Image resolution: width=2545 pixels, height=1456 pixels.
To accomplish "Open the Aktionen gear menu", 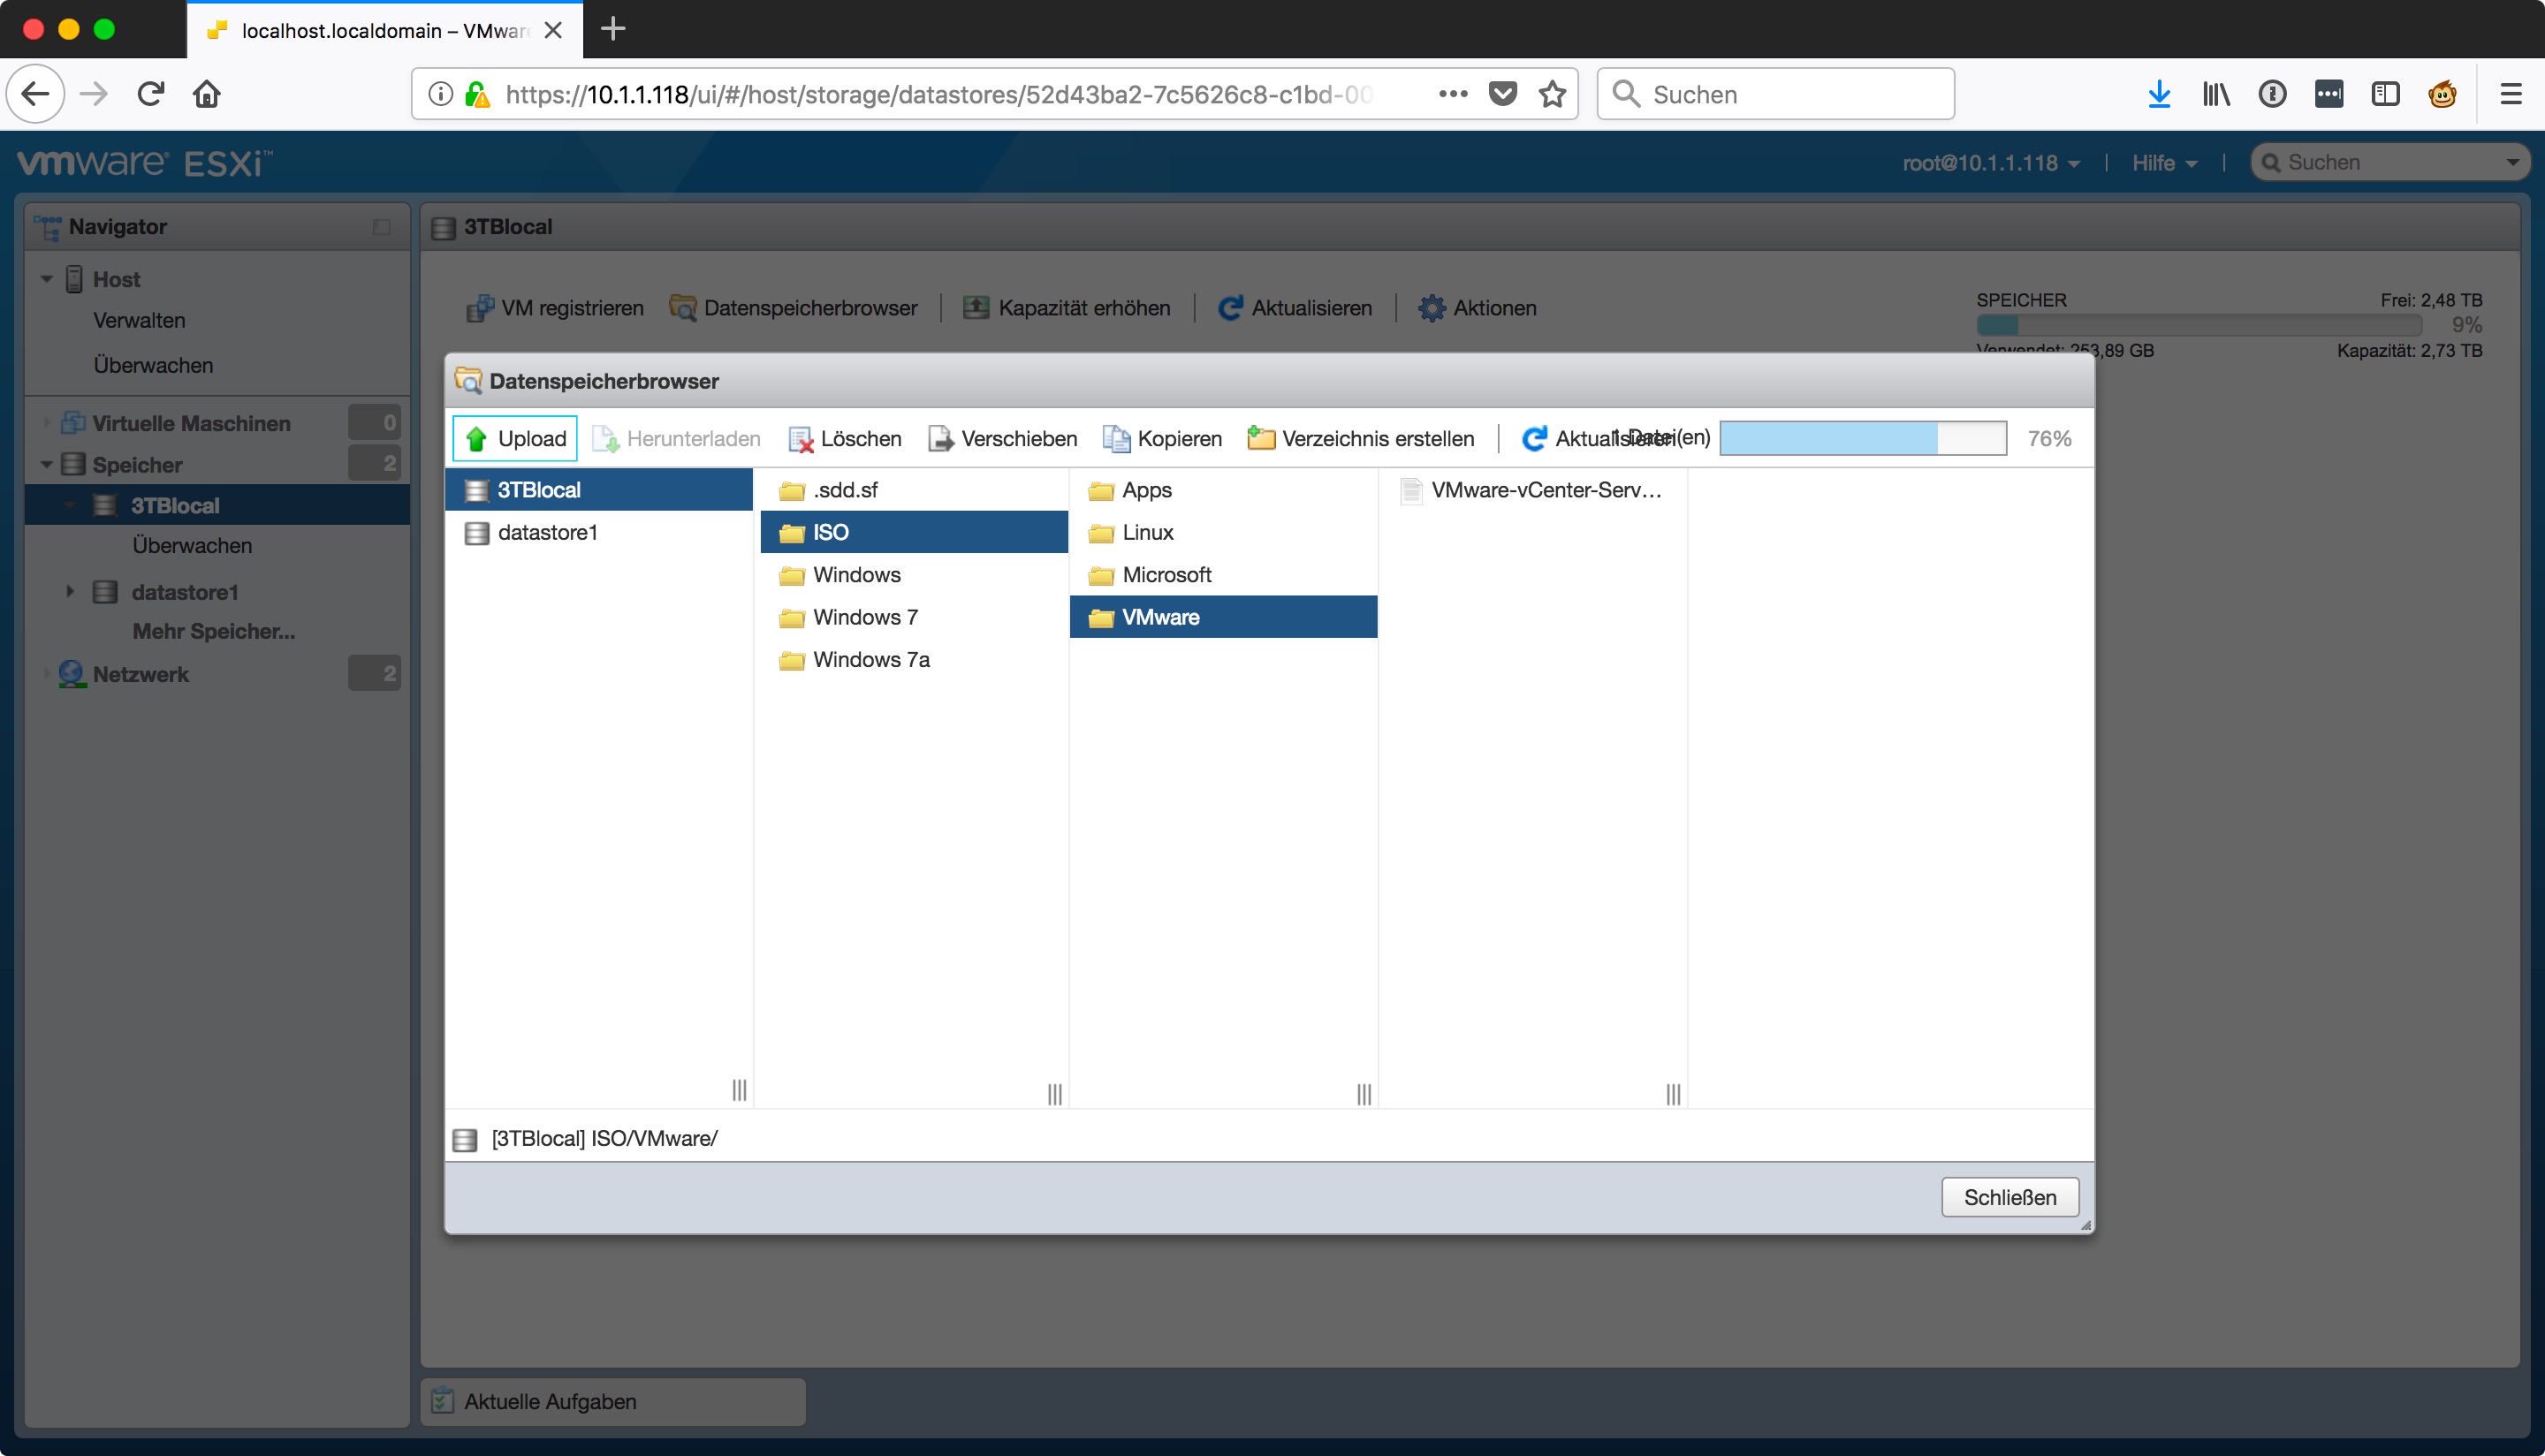I will click(1477, 308).
